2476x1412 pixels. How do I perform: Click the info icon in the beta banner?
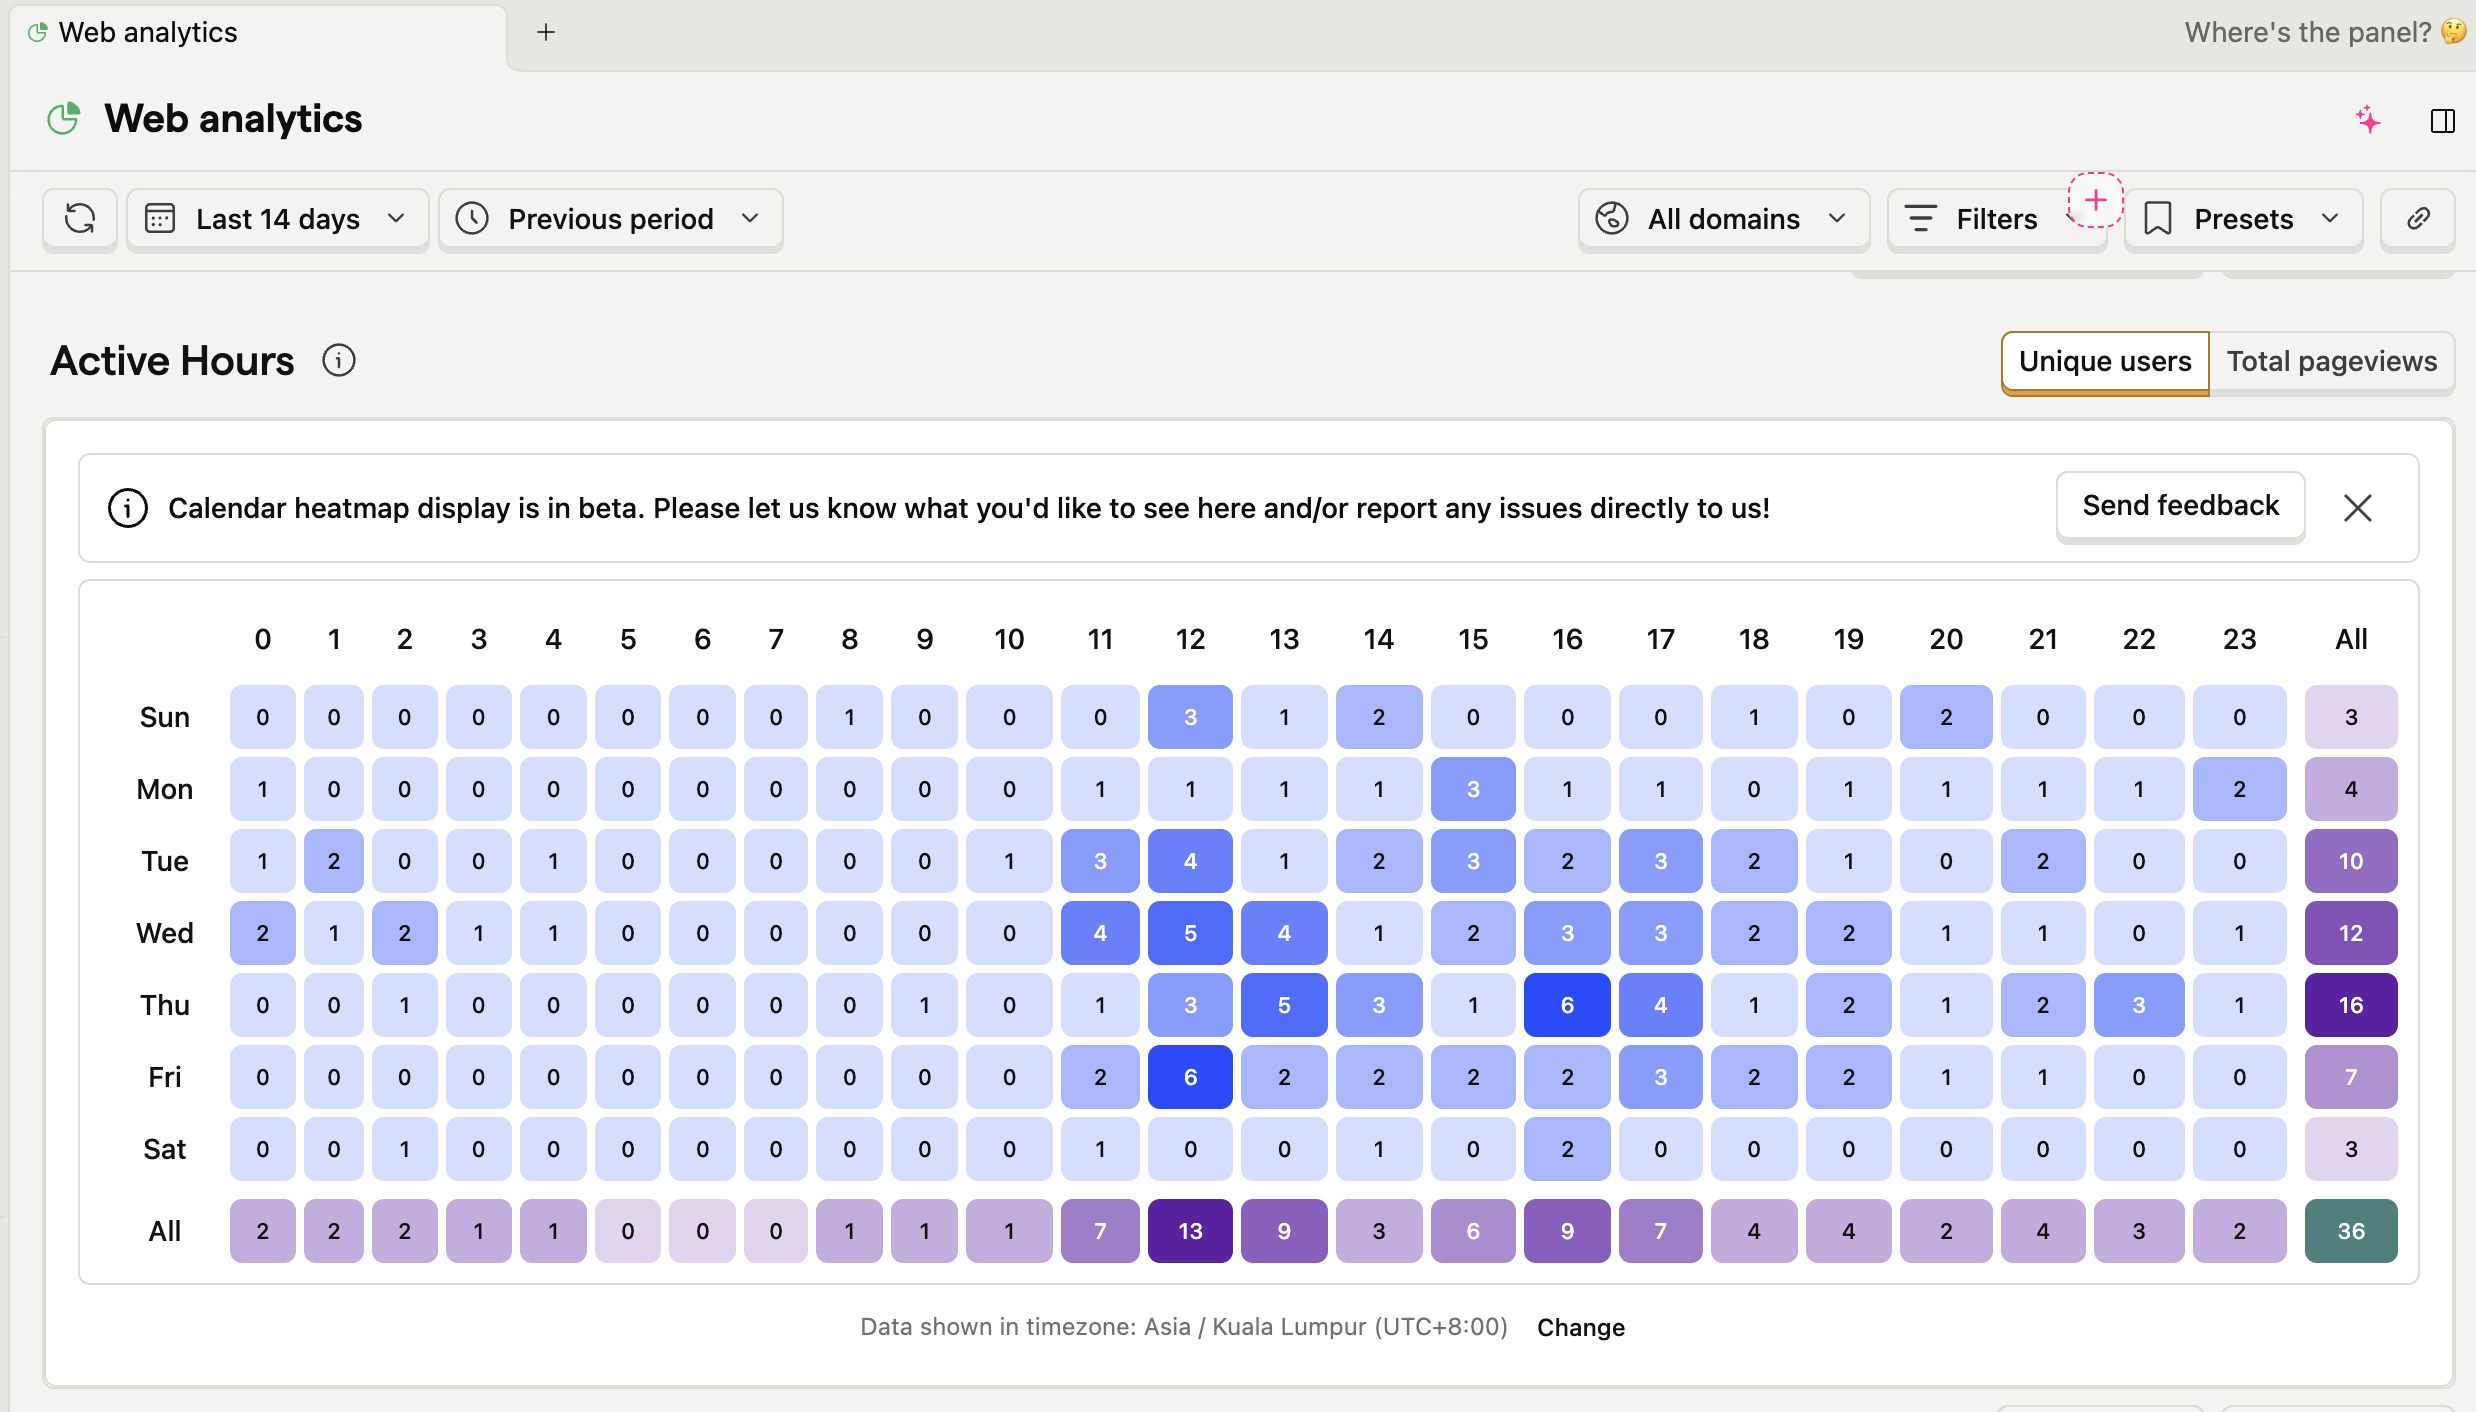[x=128, y=508]
